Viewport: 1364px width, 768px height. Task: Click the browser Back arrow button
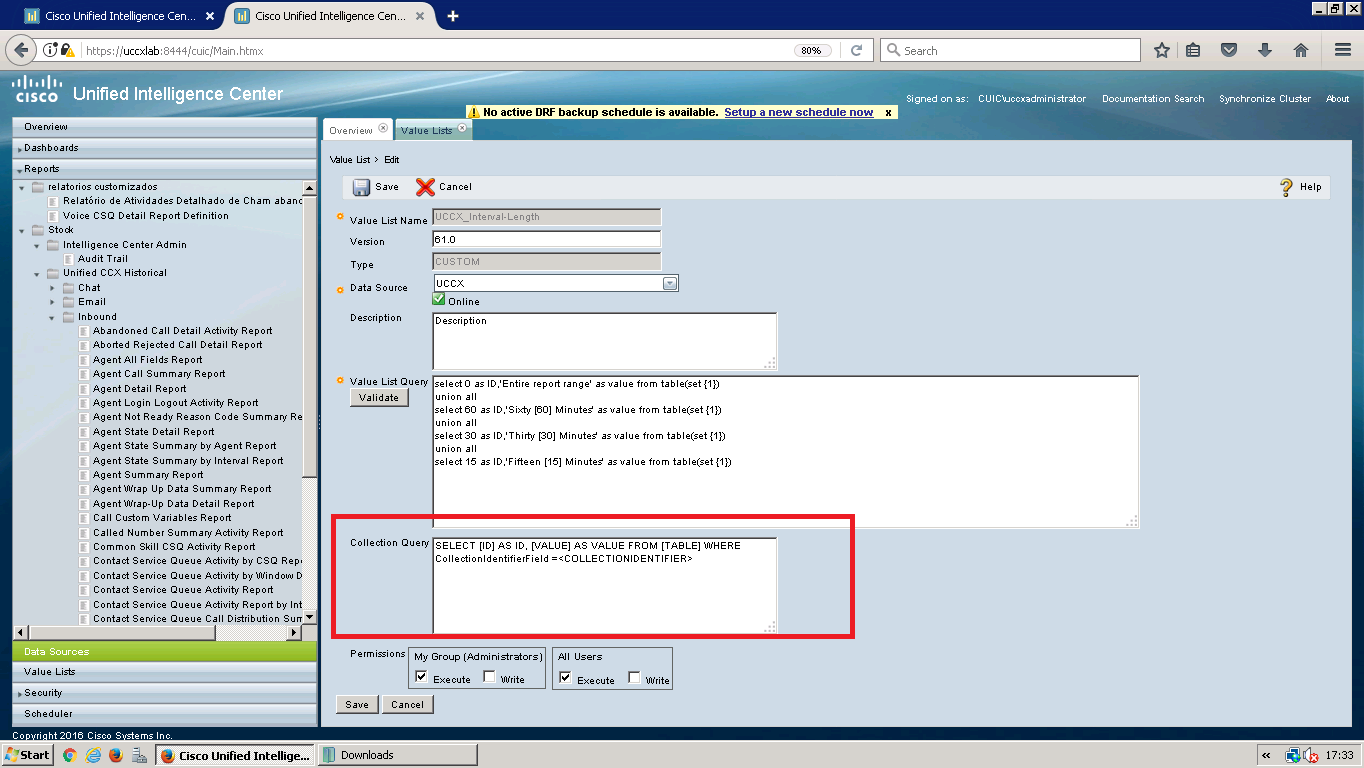20,50
